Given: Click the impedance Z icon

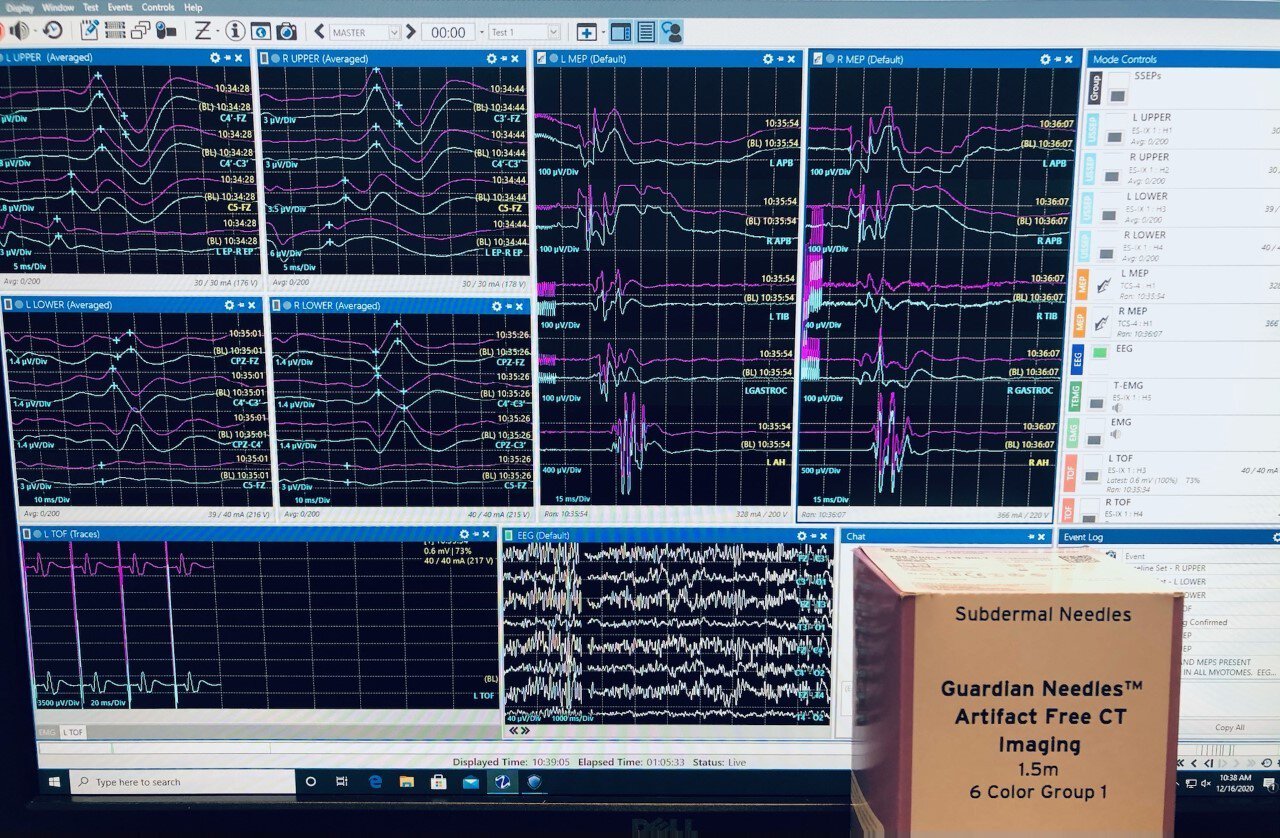Looking at the screenshot, I should click(202, 32).
